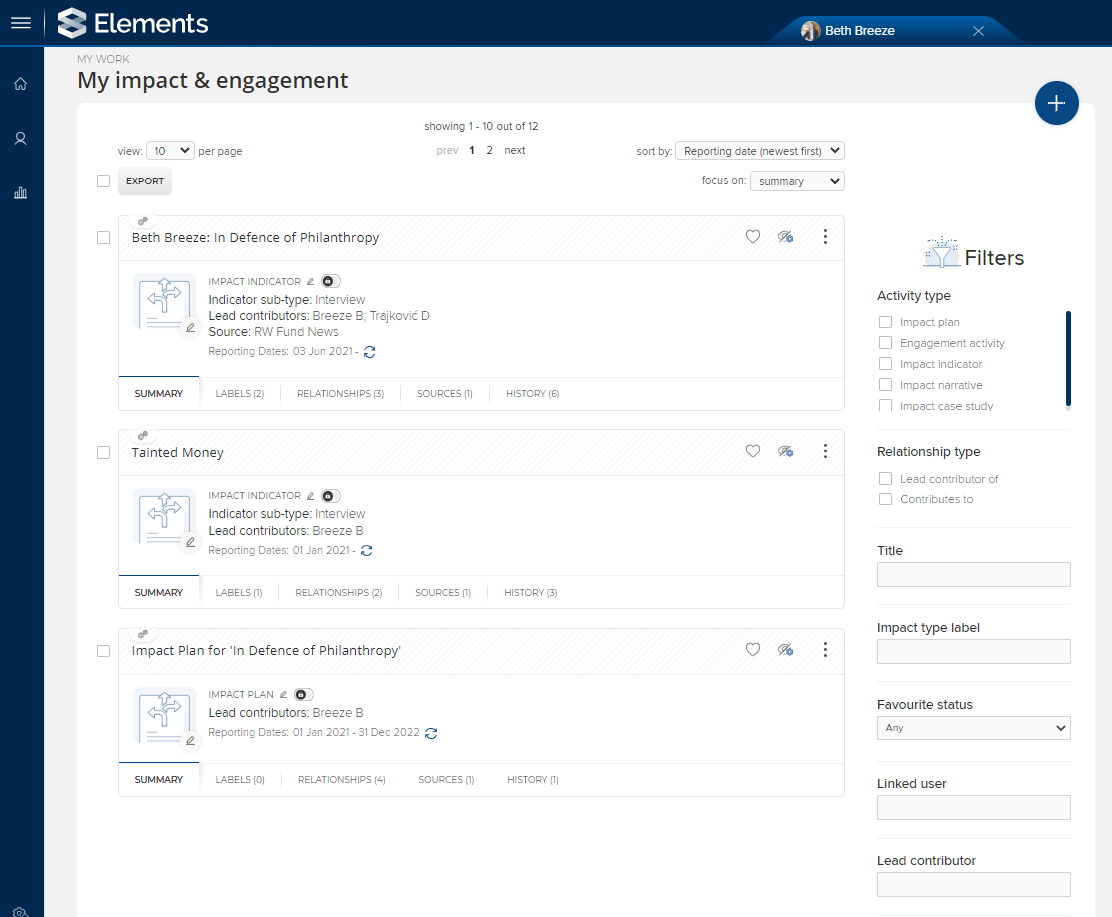Screen dimensions: 1112x917
Task: Open the sort by Reporting date dropdown
Action: 760,151
